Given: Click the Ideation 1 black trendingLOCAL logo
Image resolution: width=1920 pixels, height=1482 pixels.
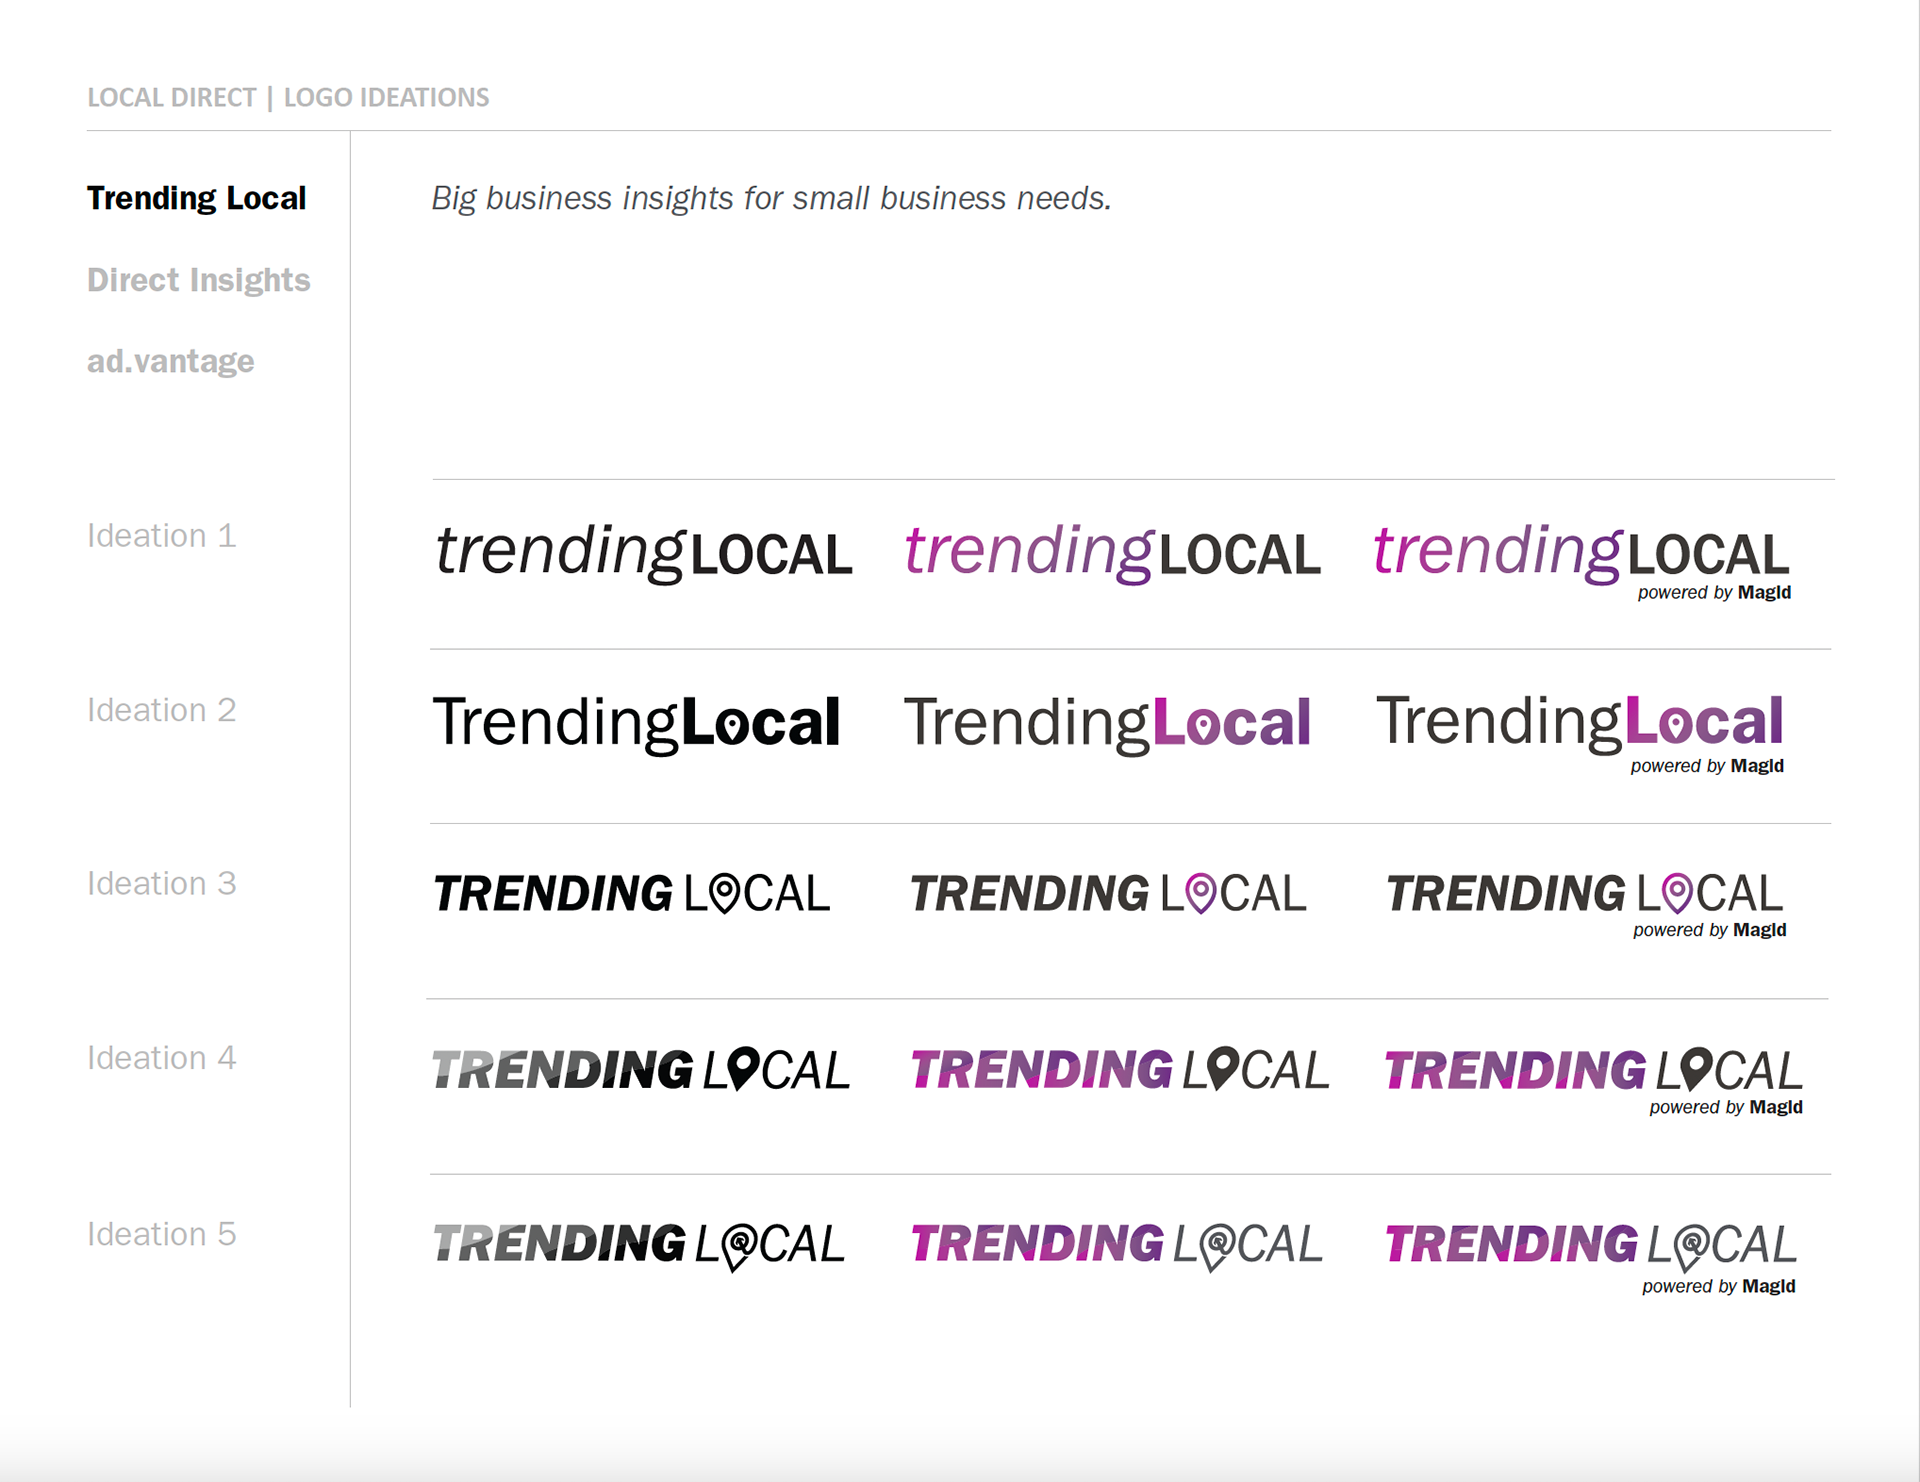Looking at the screenshot, I should point(643,552).
